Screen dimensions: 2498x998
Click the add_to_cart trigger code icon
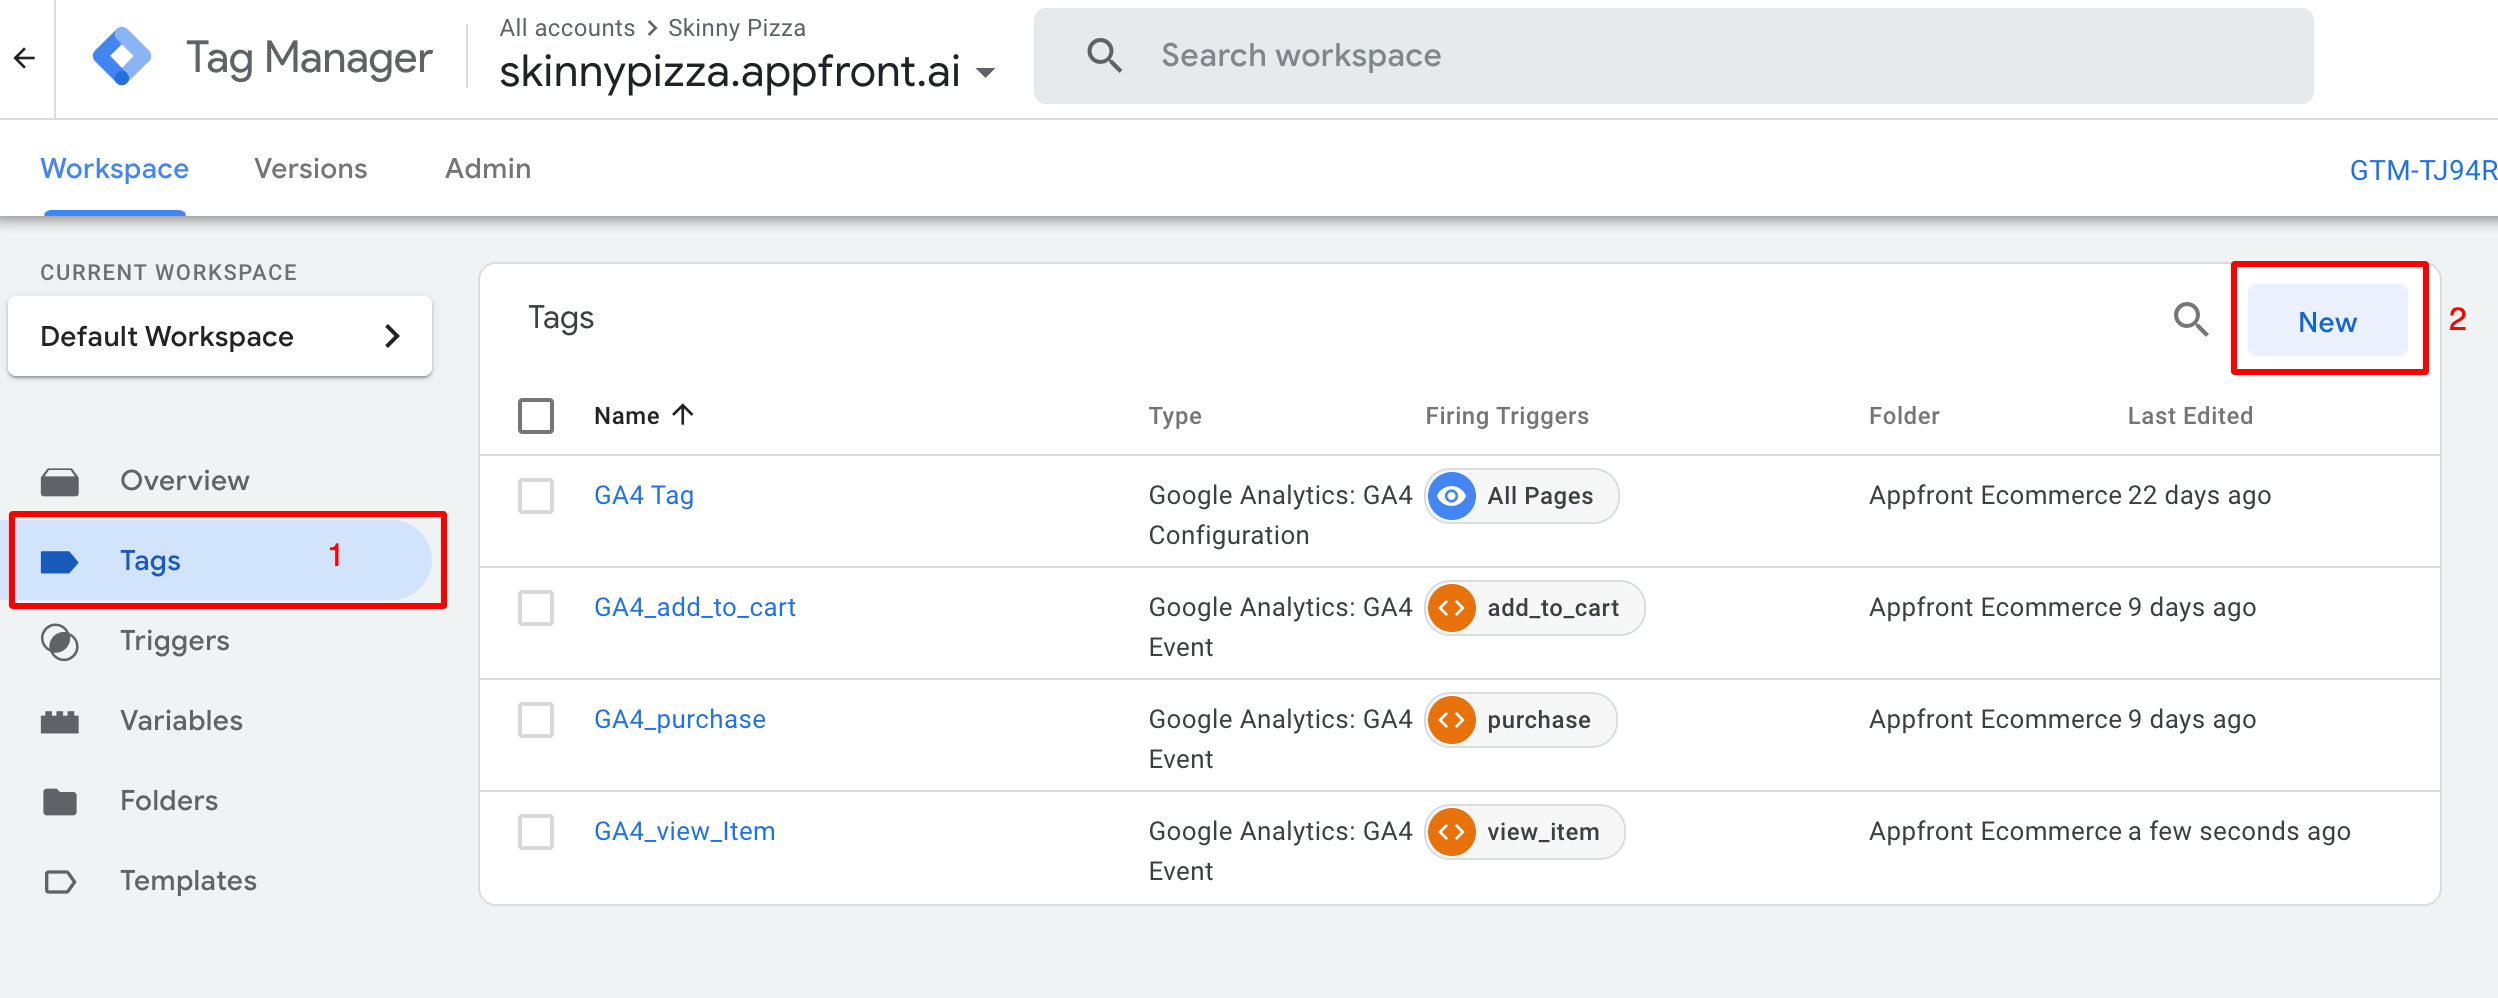[1451, 608]
